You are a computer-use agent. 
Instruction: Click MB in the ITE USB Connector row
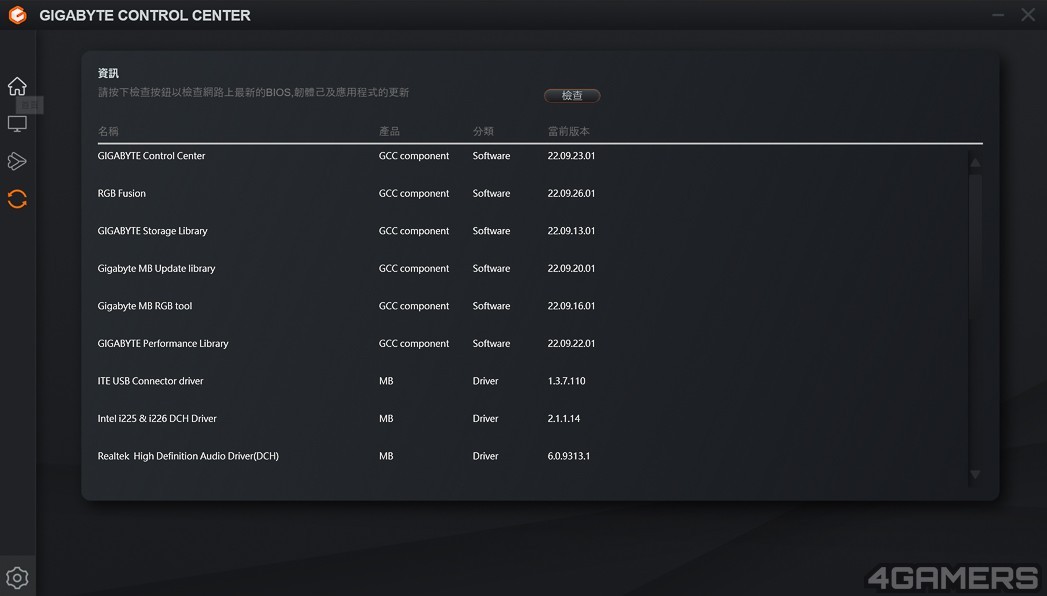pyautogui.click(x=386, y=381)
